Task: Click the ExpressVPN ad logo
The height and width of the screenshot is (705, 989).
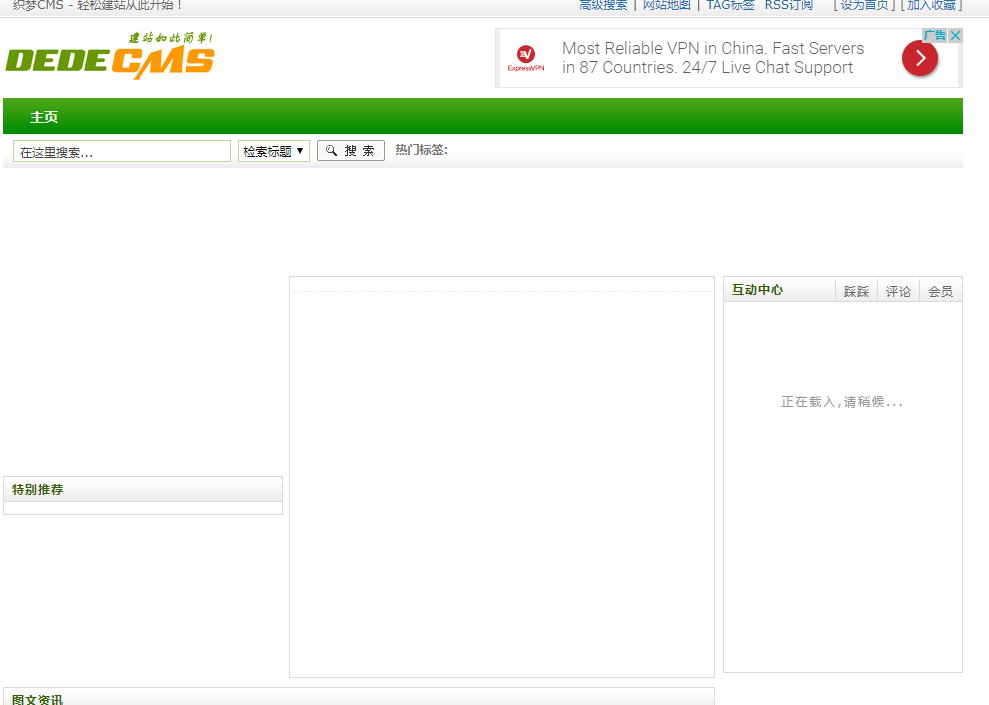Action: pyautogui.click(x=526, y=58)
